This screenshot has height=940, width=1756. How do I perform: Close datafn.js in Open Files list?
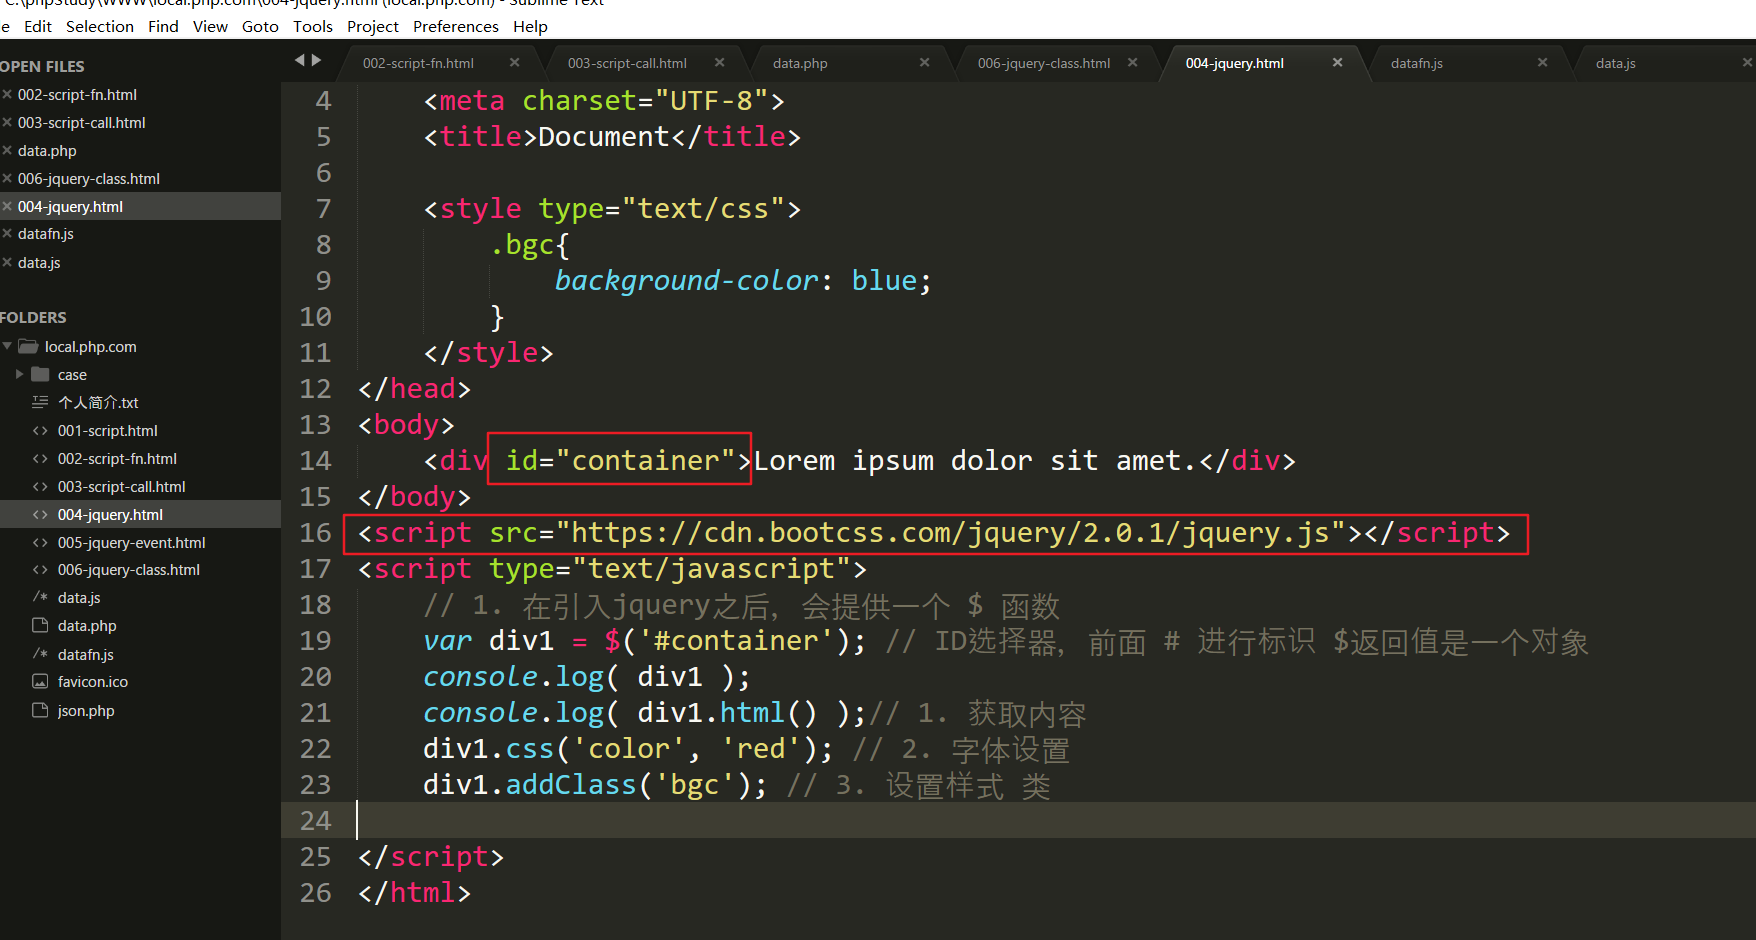point(7,234)
